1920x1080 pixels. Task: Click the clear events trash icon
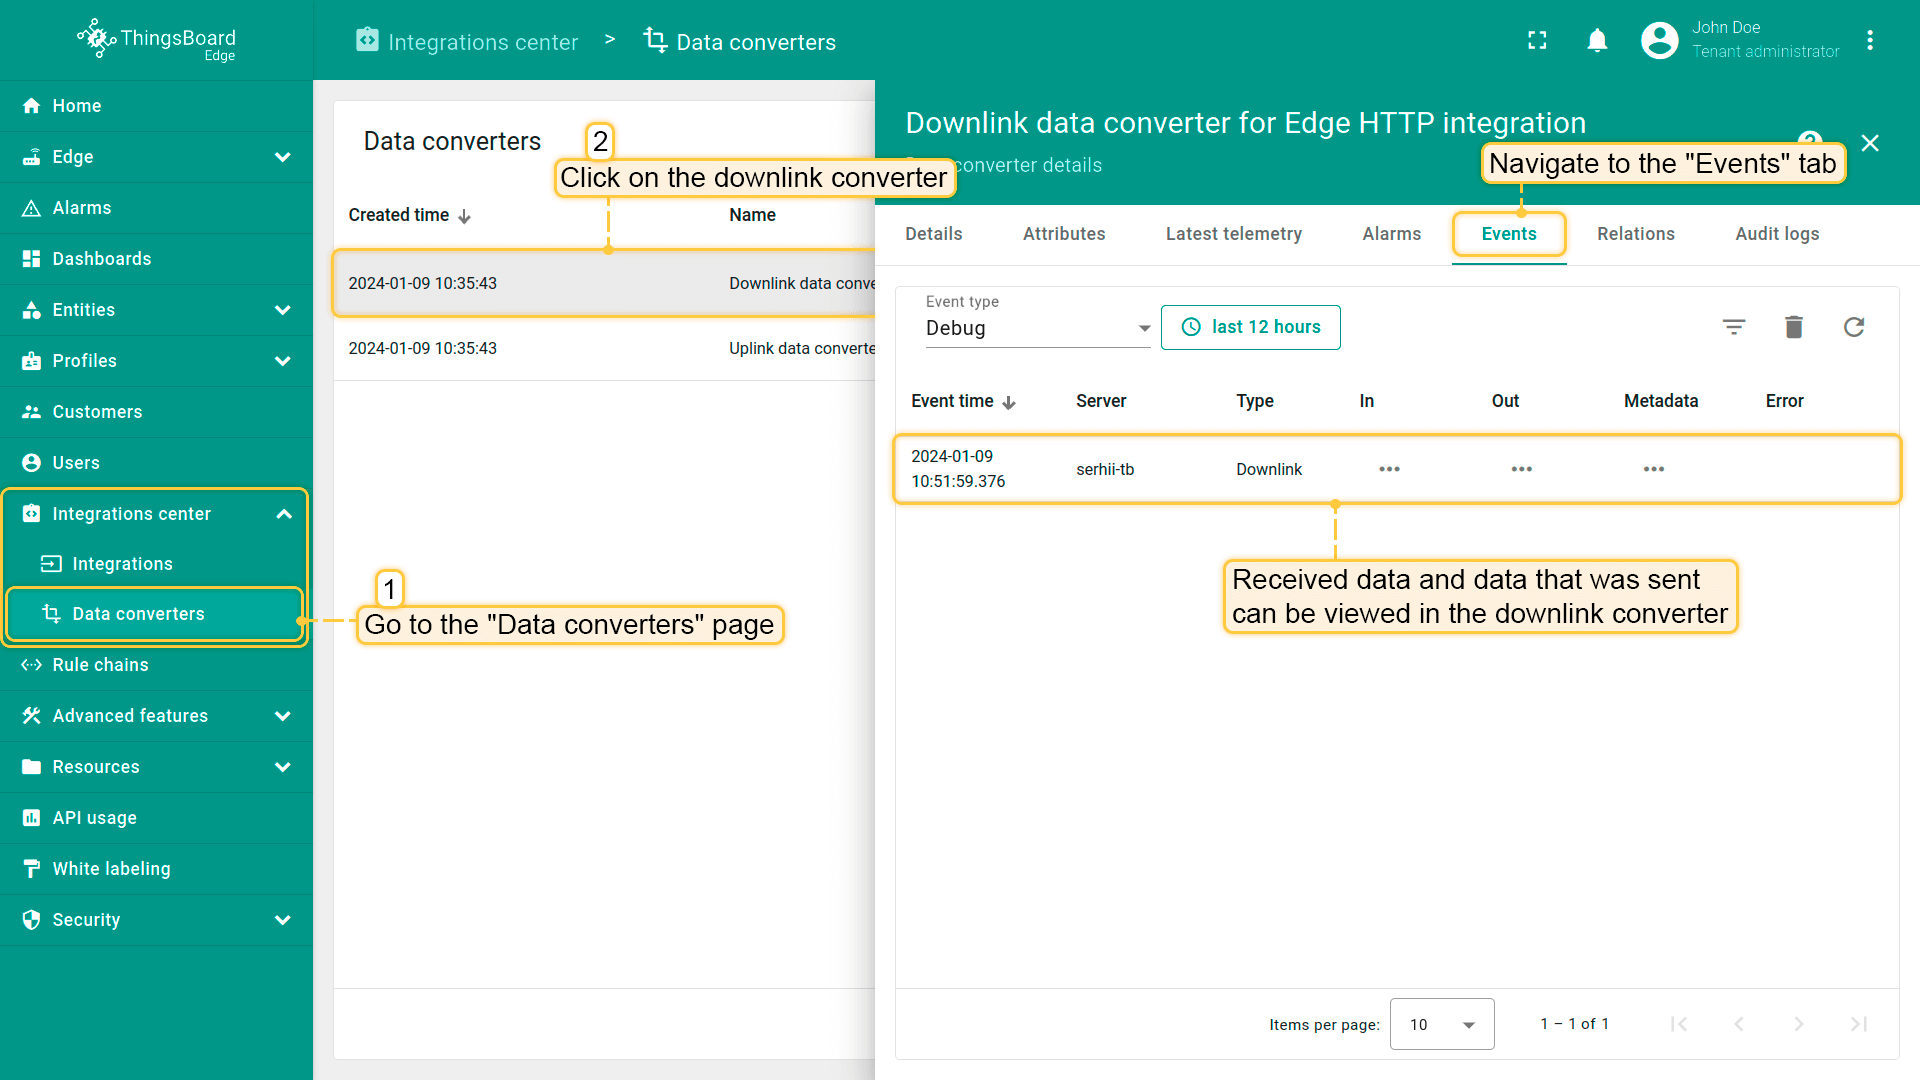pos(1793,327)
